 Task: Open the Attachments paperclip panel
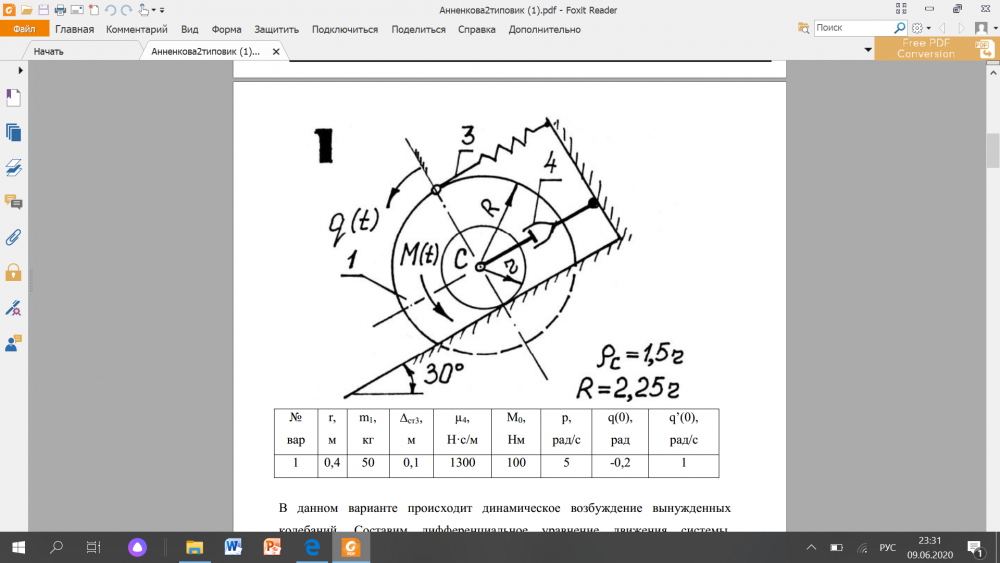tap(13, 237)
